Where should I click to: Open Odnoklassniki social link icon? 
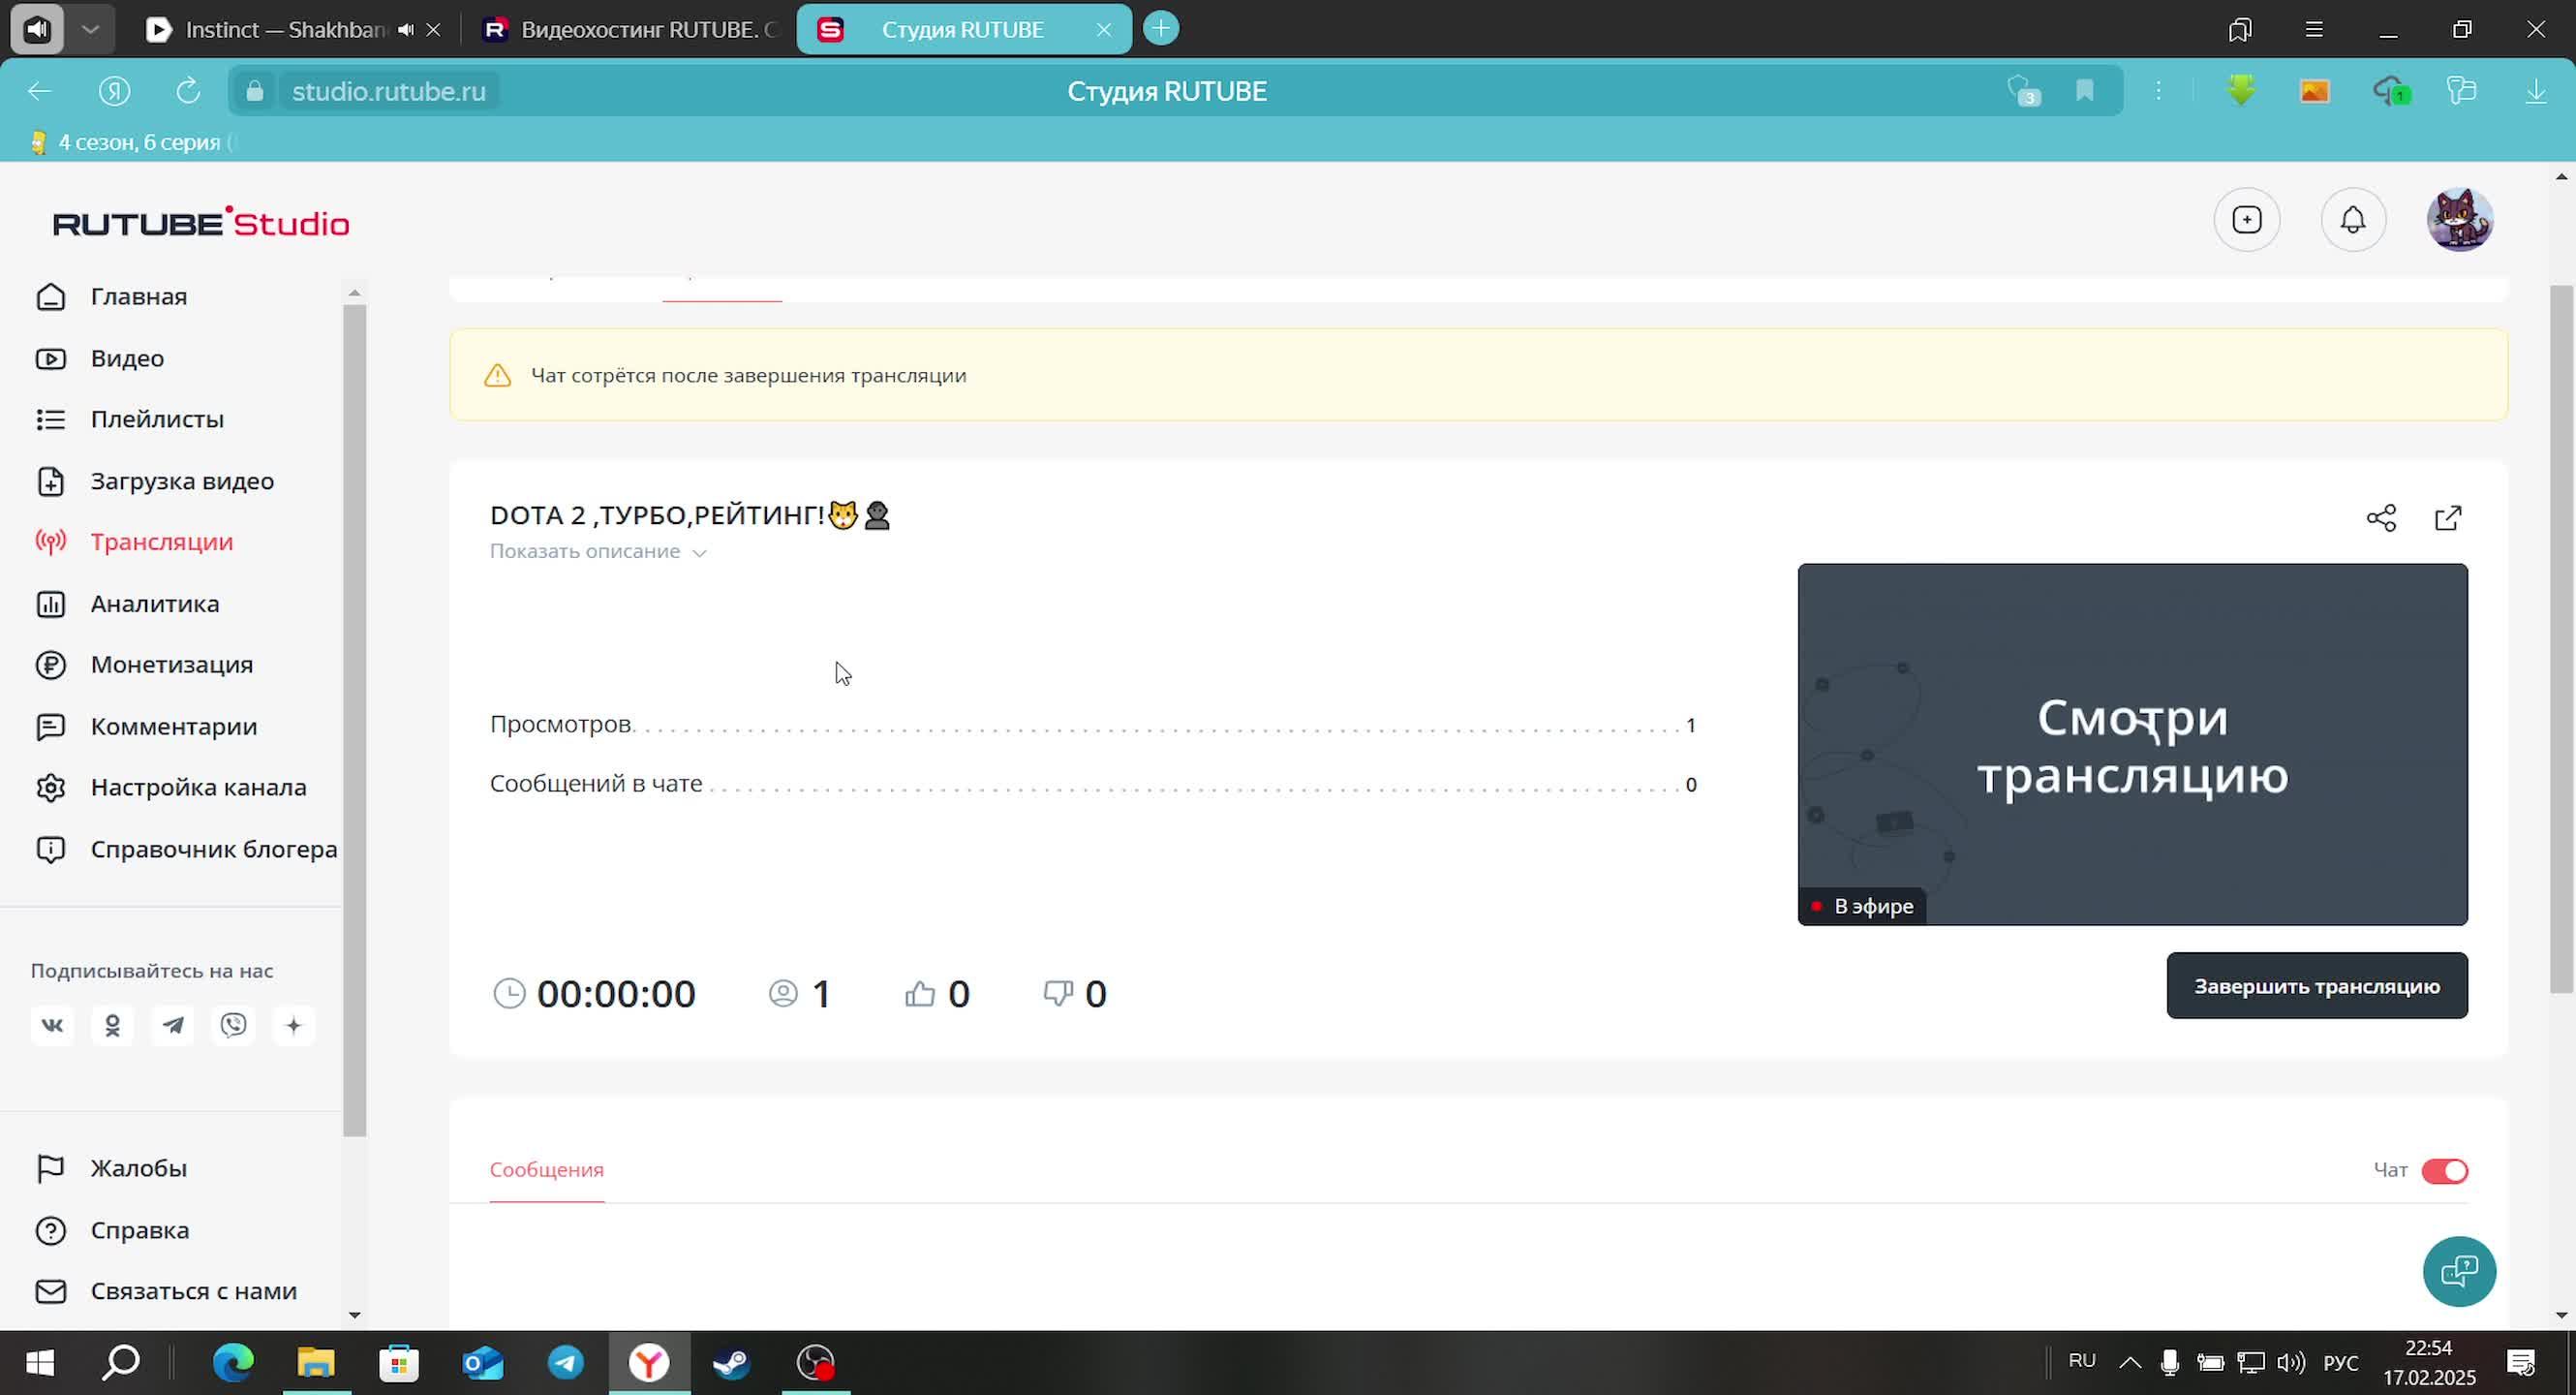pos(113,1026)
